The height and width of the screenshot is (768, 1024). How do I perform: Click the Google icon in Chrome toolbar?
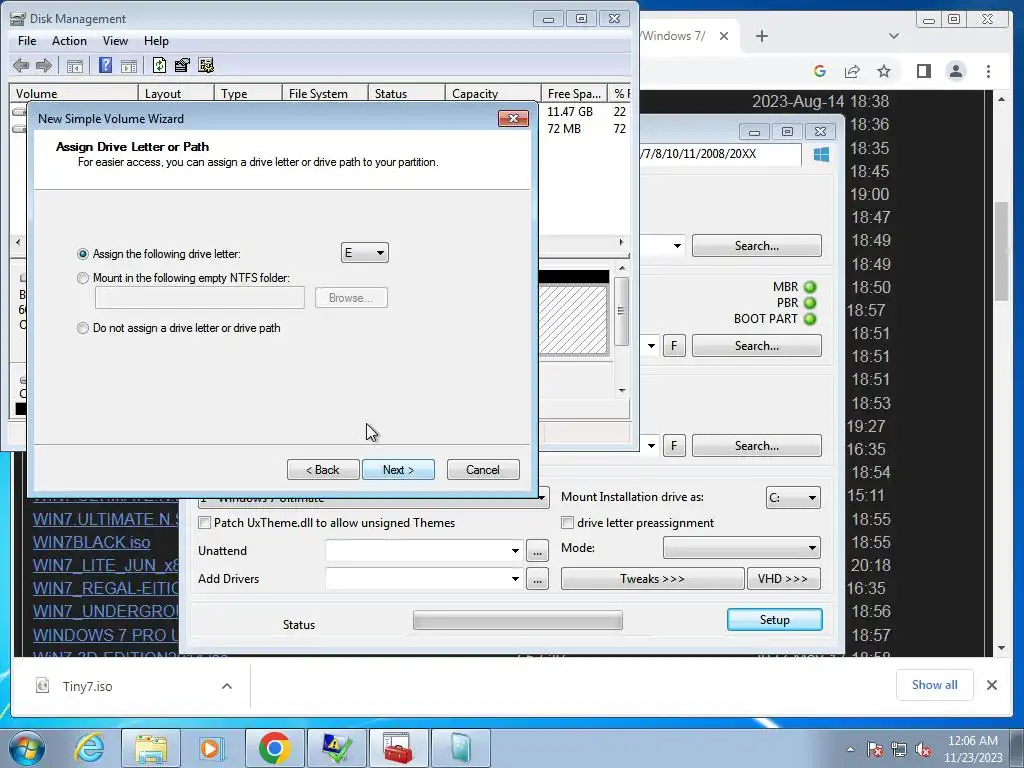[x=820, y=71]
